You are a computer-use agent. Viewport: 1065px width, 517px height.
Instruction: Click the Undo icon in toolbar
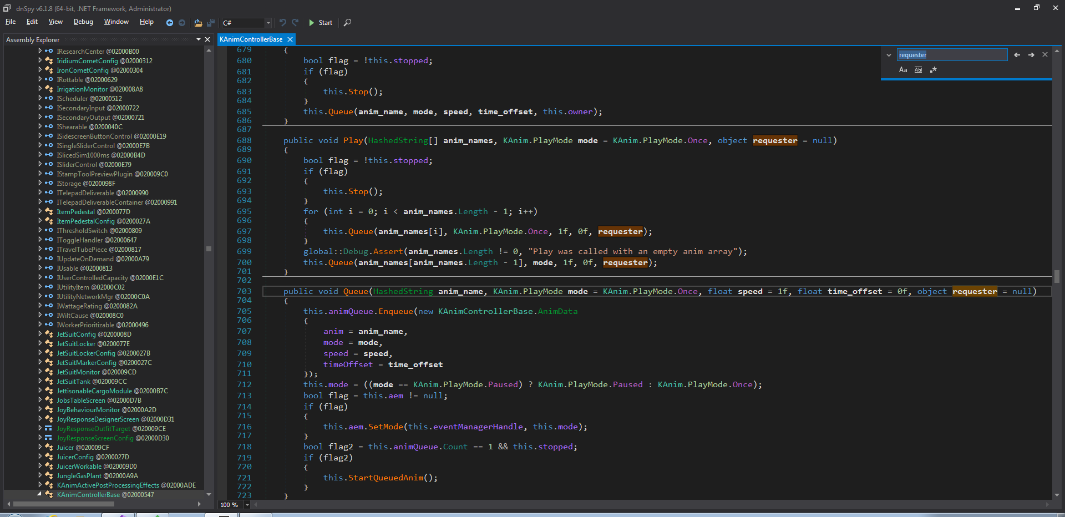(x=282, y=22)
